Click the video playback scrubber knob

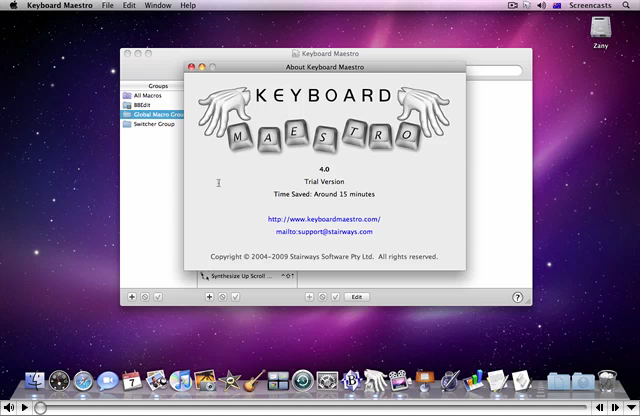pyautogui.click(x=40, y=408)
